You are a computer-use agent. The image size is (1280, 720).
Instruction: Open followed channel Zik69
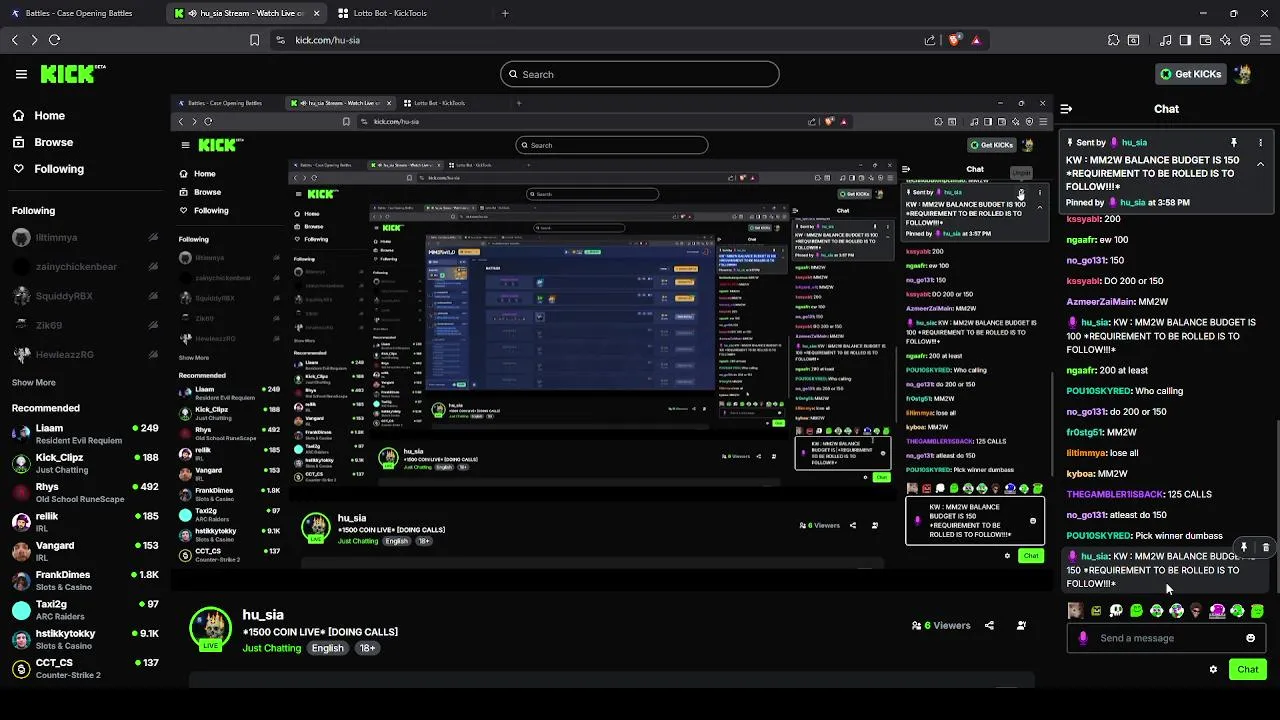coord(85,325)
